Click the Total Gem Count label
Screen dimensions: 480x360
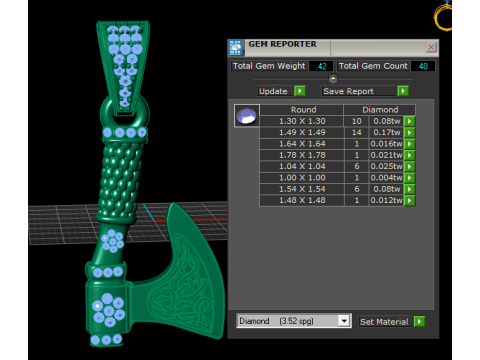click(x=373, y=66)
